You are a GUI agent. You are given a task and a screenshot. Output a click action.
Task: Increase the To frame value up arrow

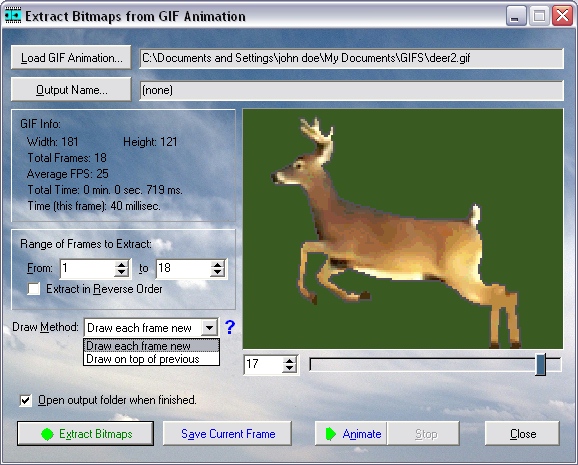click(217, 264)
